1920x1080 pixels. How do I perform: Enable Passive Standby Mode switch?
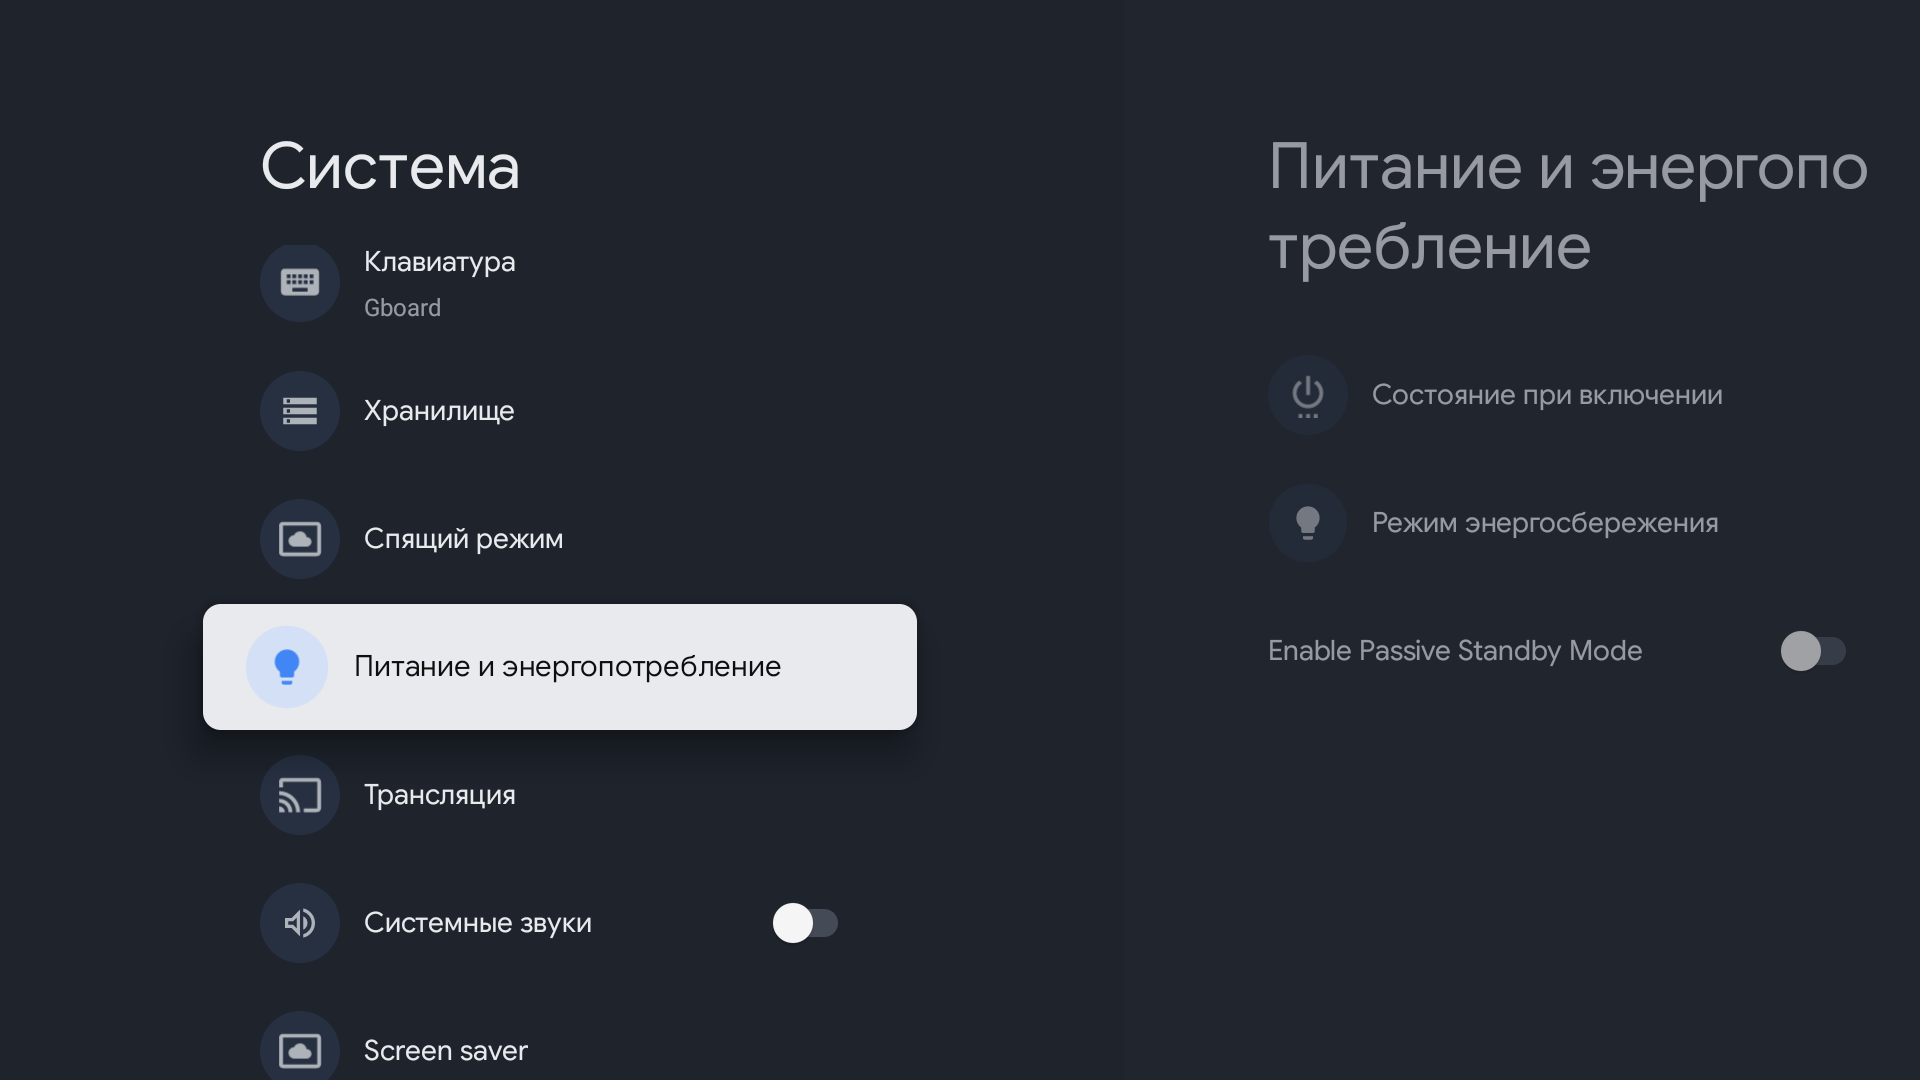1812,651
